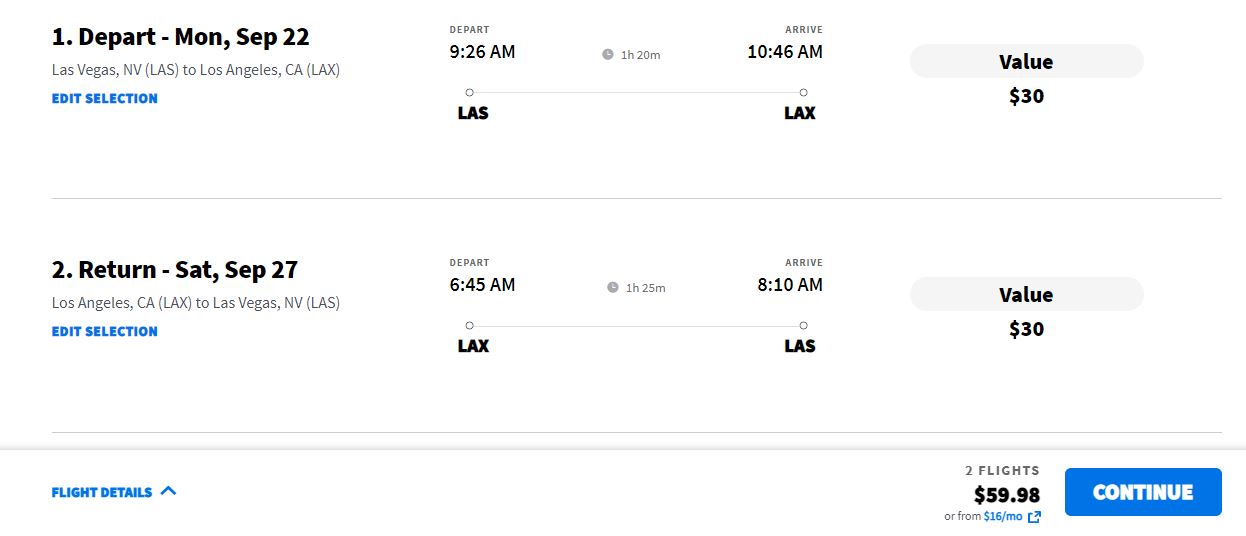Viewport: 1246px width, 536px height.
Task: Click the LAS destination circle on return route
Action: pos(804,325)
